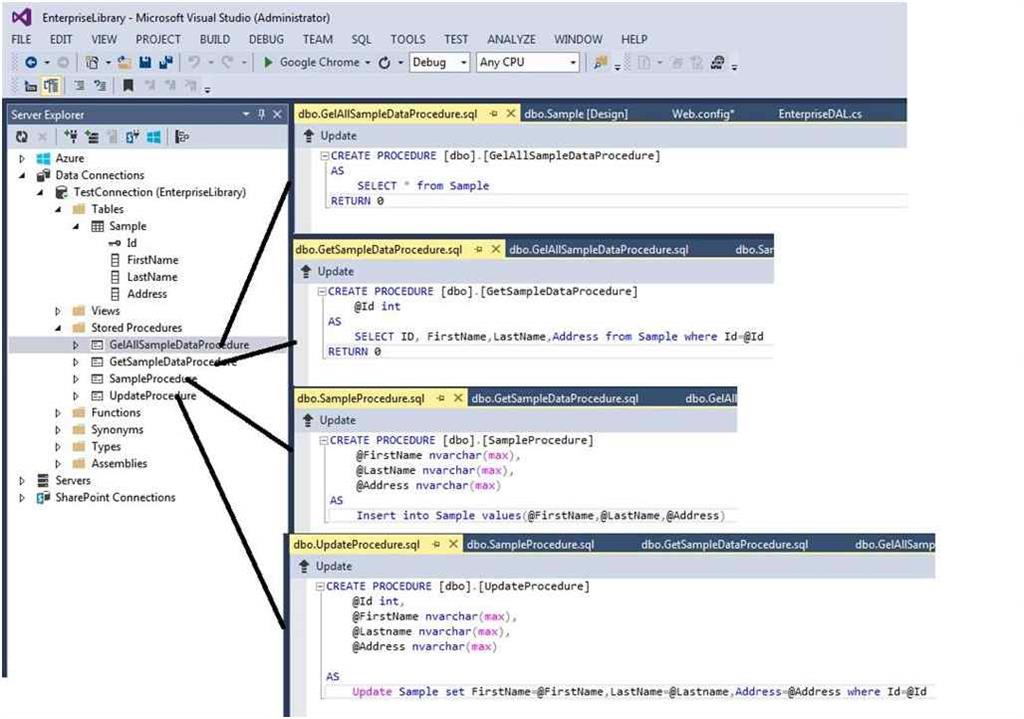Screen dimensions: 1024x719
Task: Select the FirstName column node
Action: tap(152, 260)
